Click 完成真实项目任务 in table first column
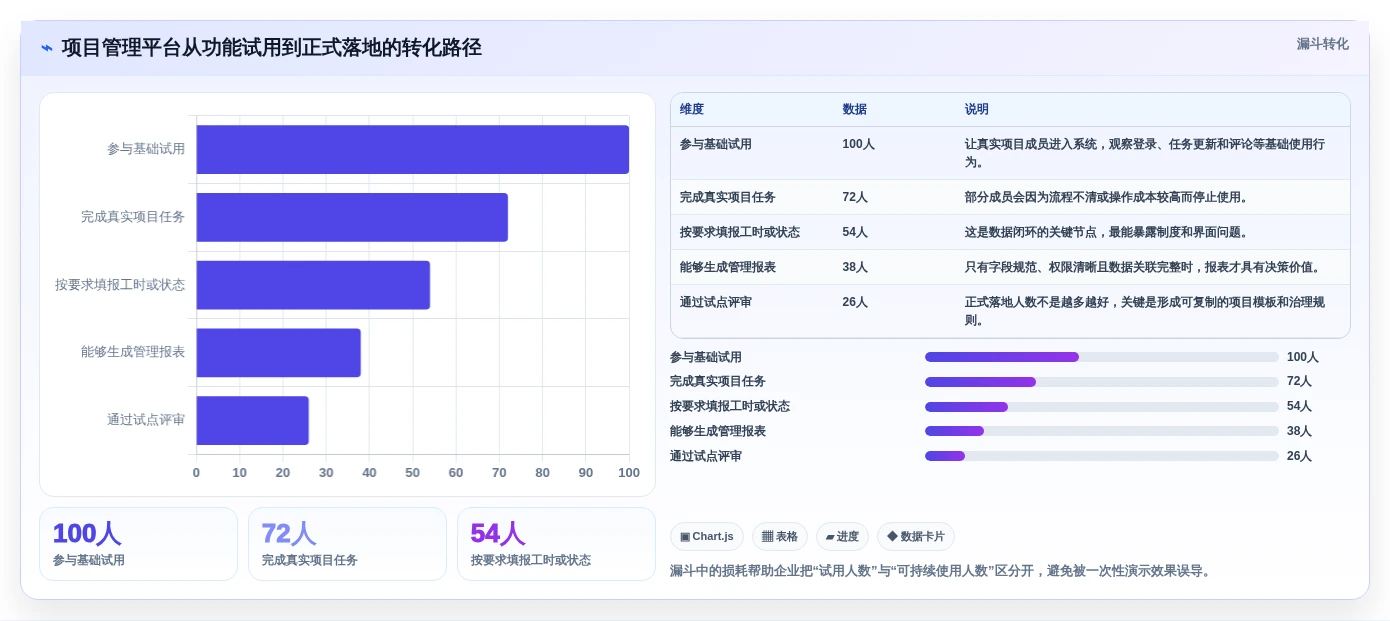Image resolution: width=1390 pixels, height=621 pixels. click(x=728, y=197)
